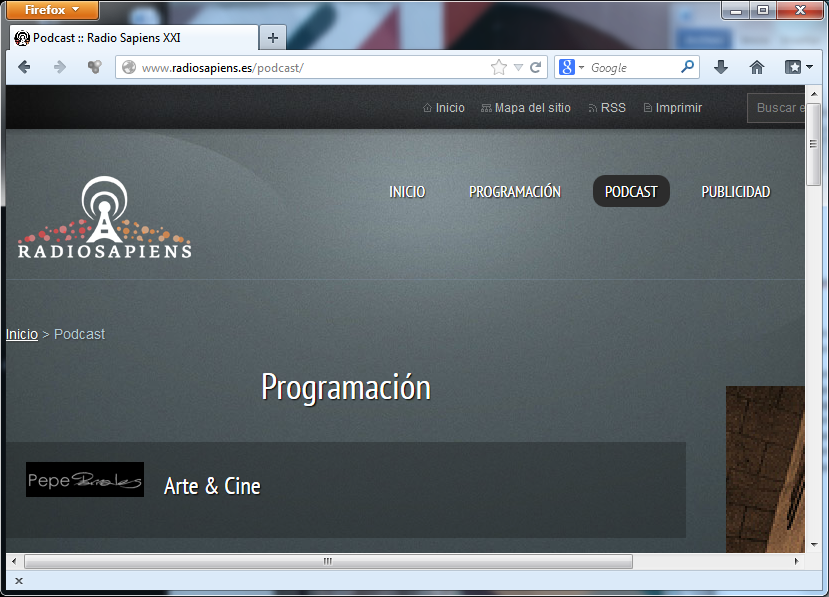Select PROGRAMACIÓN in main navigation

[x=515, y=191]
